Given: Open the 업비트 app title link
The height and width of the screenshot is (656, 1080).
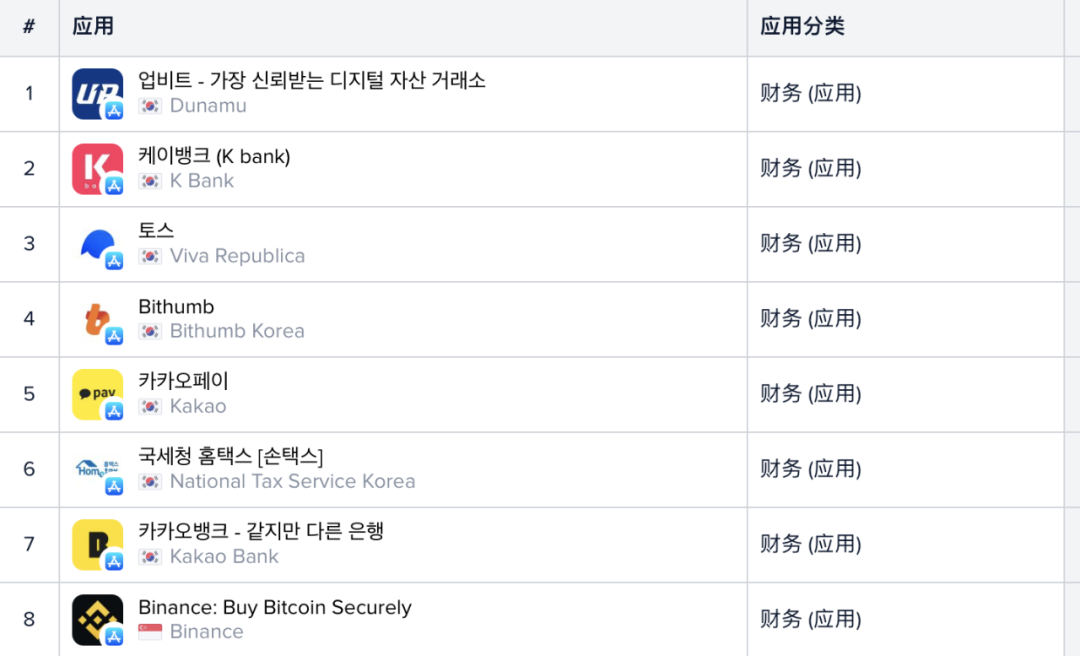Looking at the screenshot, I should click(312, 80).
